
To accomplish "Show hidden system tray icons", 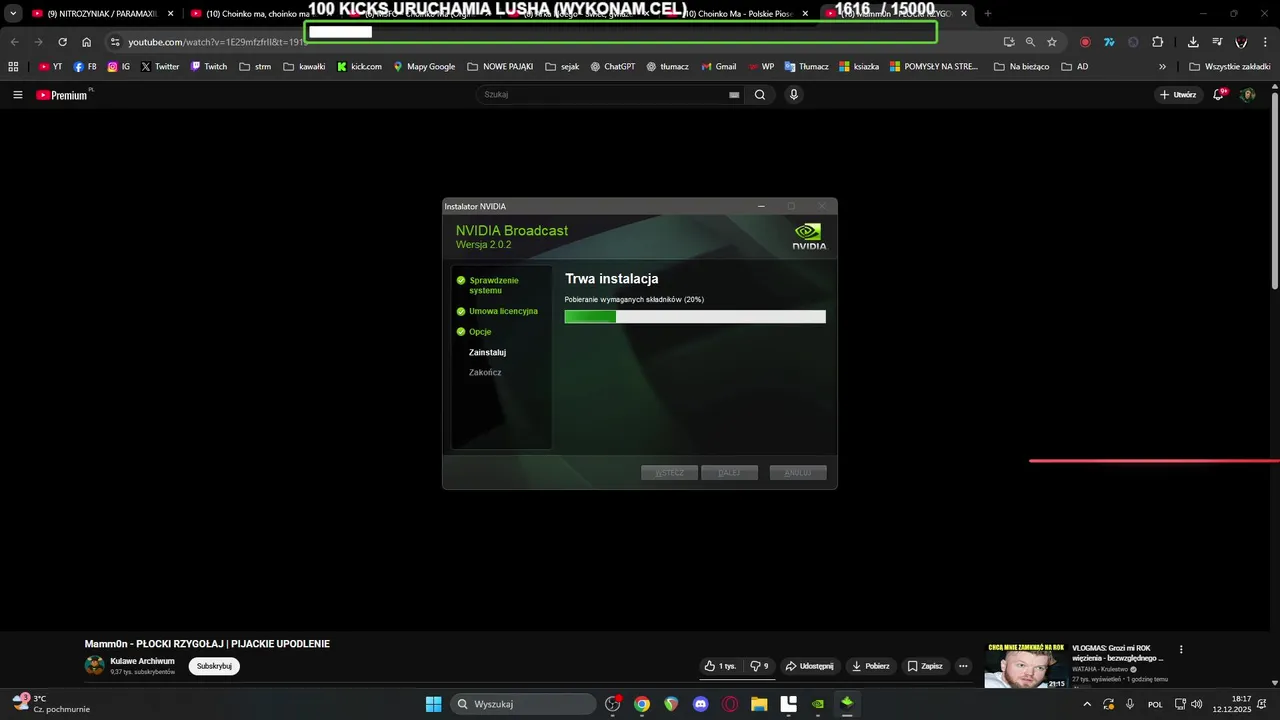I will point(1087,704).
